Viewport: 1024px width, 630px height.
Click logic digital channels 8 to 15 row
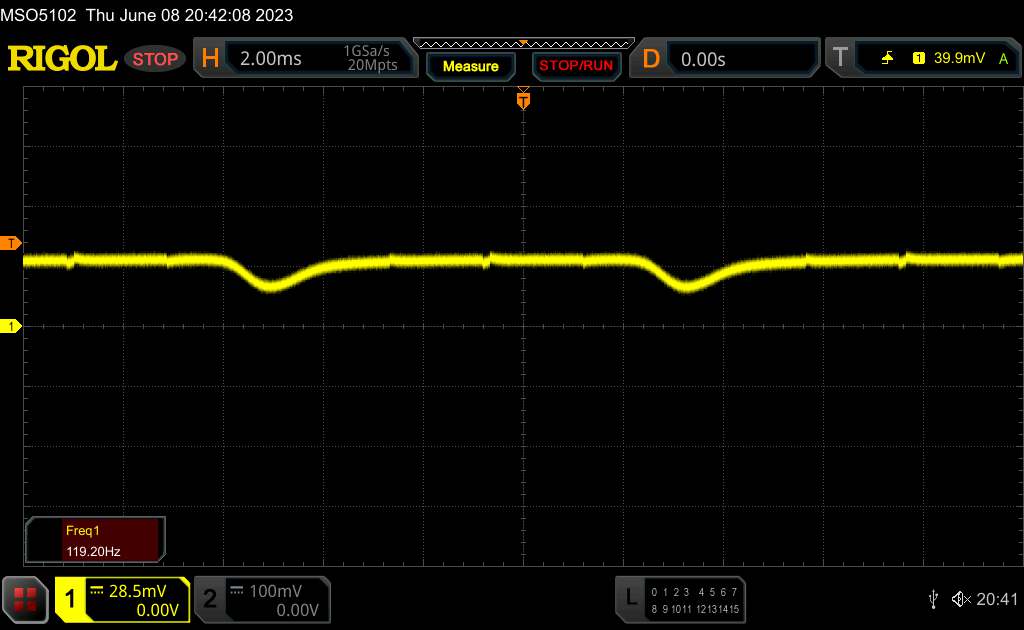point(694,609)
